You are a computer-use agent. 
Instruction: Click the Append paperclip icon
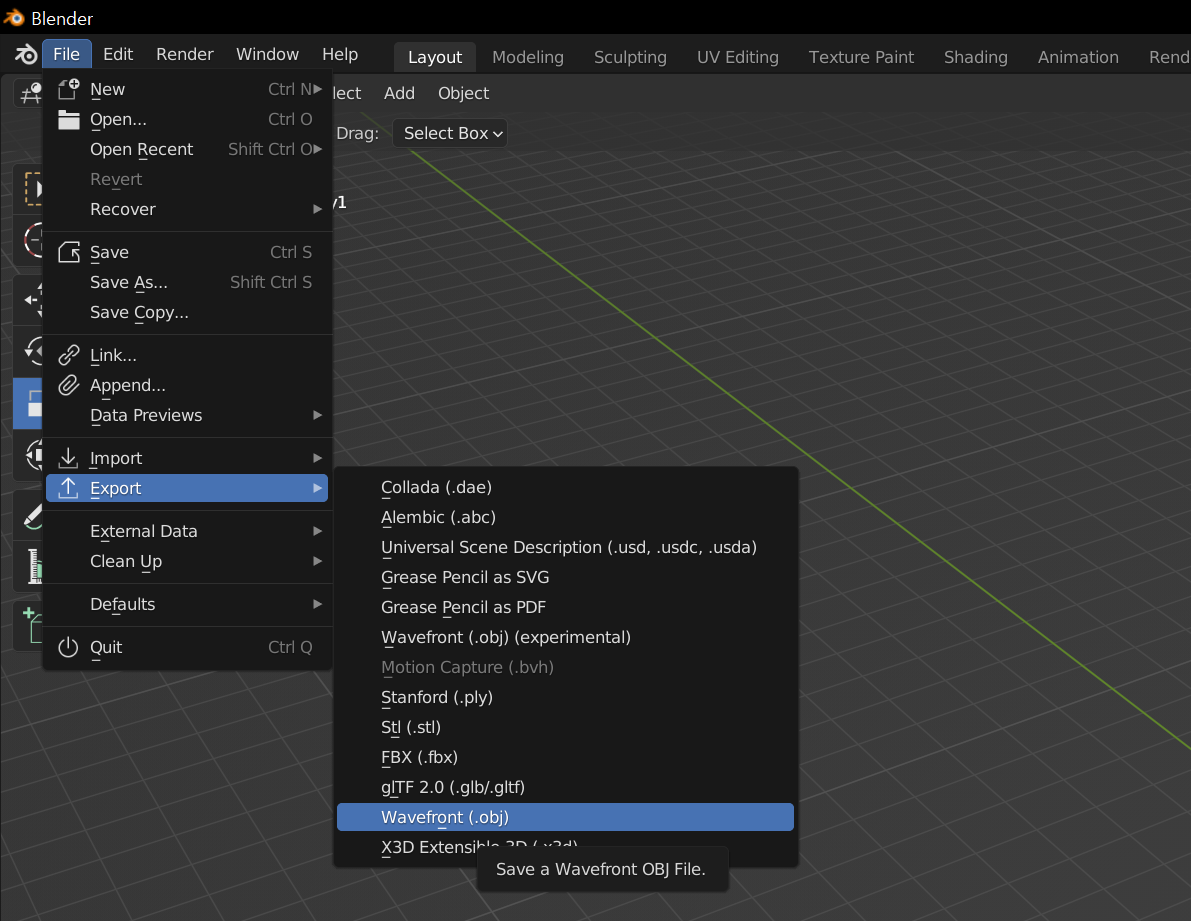click(x=68, y=385)
